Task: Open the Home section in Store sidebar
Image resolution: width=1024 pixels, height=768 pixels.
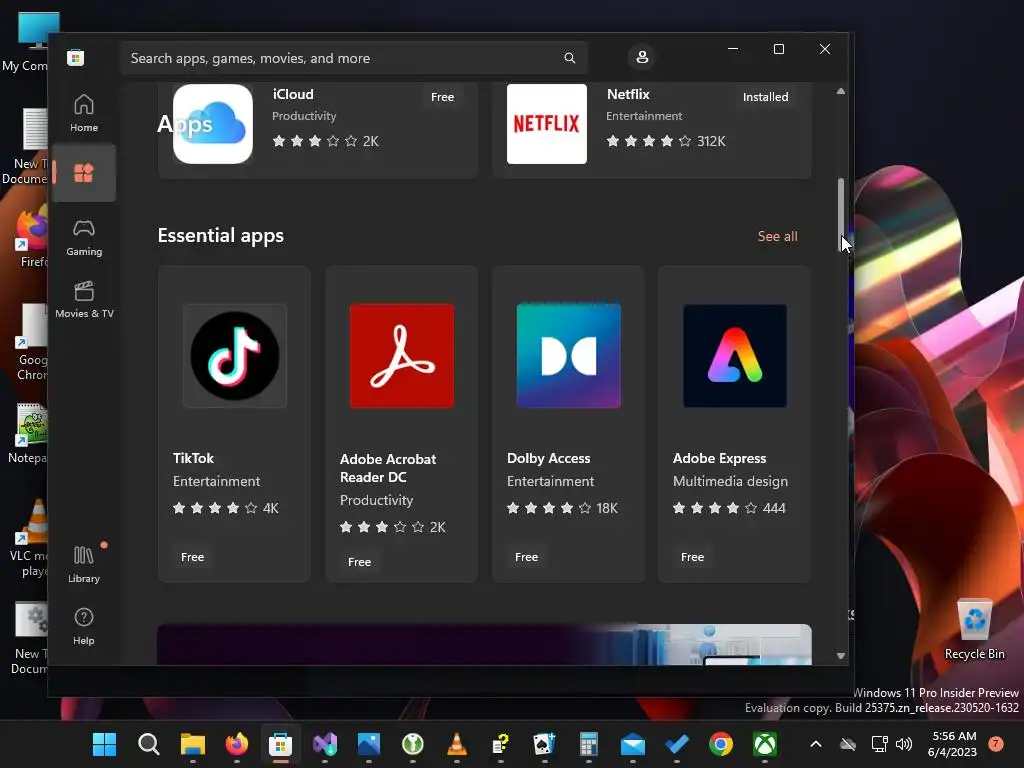Action: [x=84, y=113]
